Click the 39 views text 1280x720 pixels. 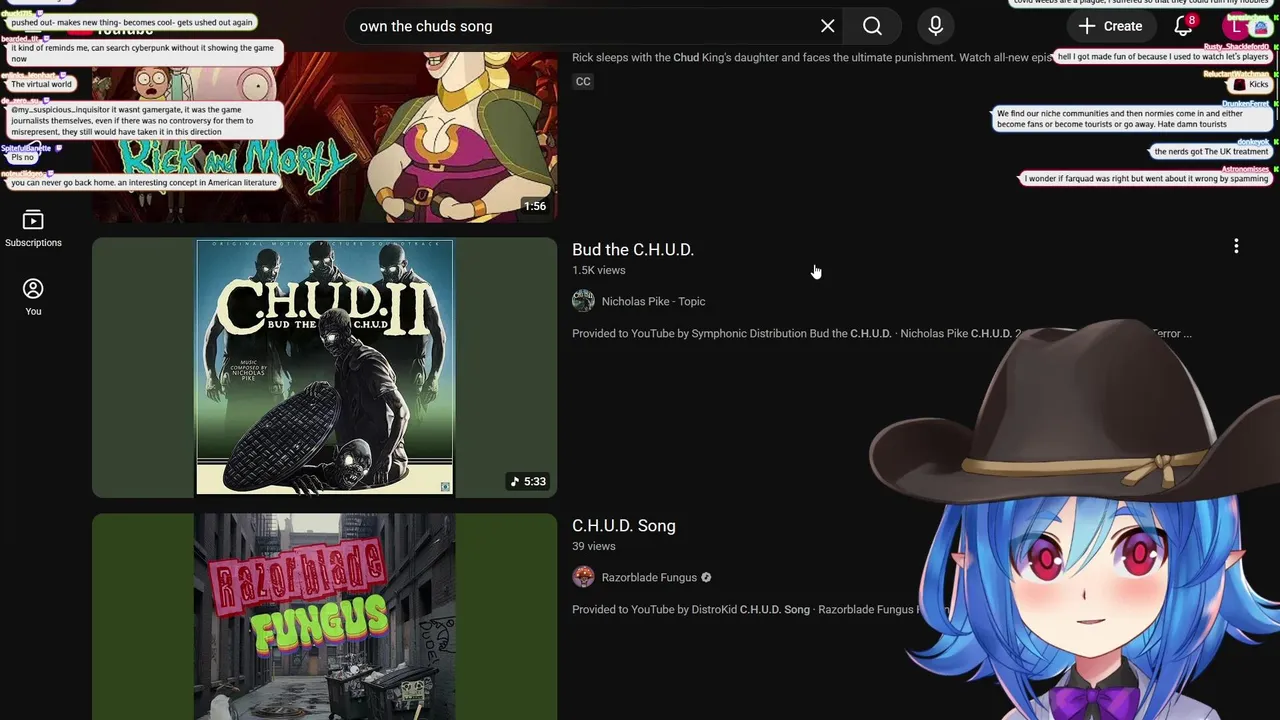pyautogui.click(x=594, y=546)
